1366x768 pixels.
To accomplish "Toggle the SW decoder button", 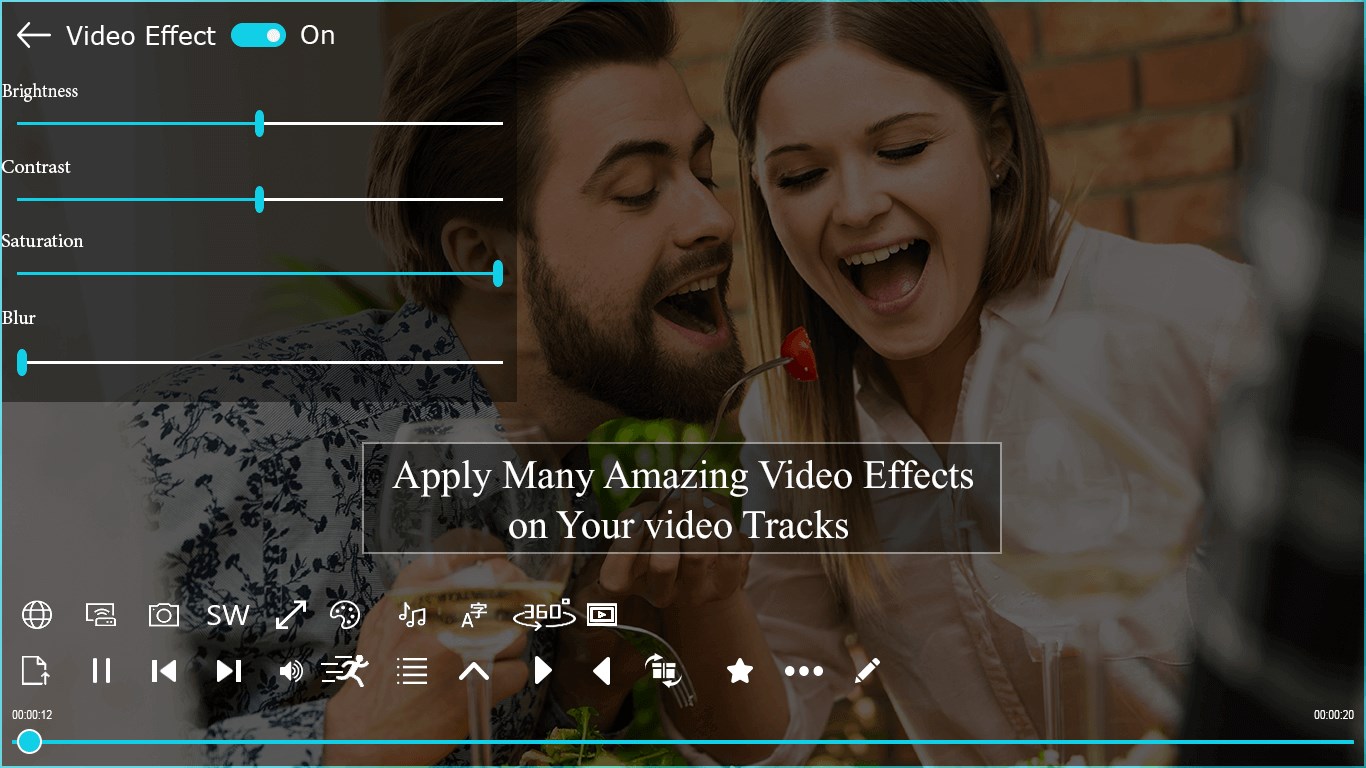I will tap(228, 615).
